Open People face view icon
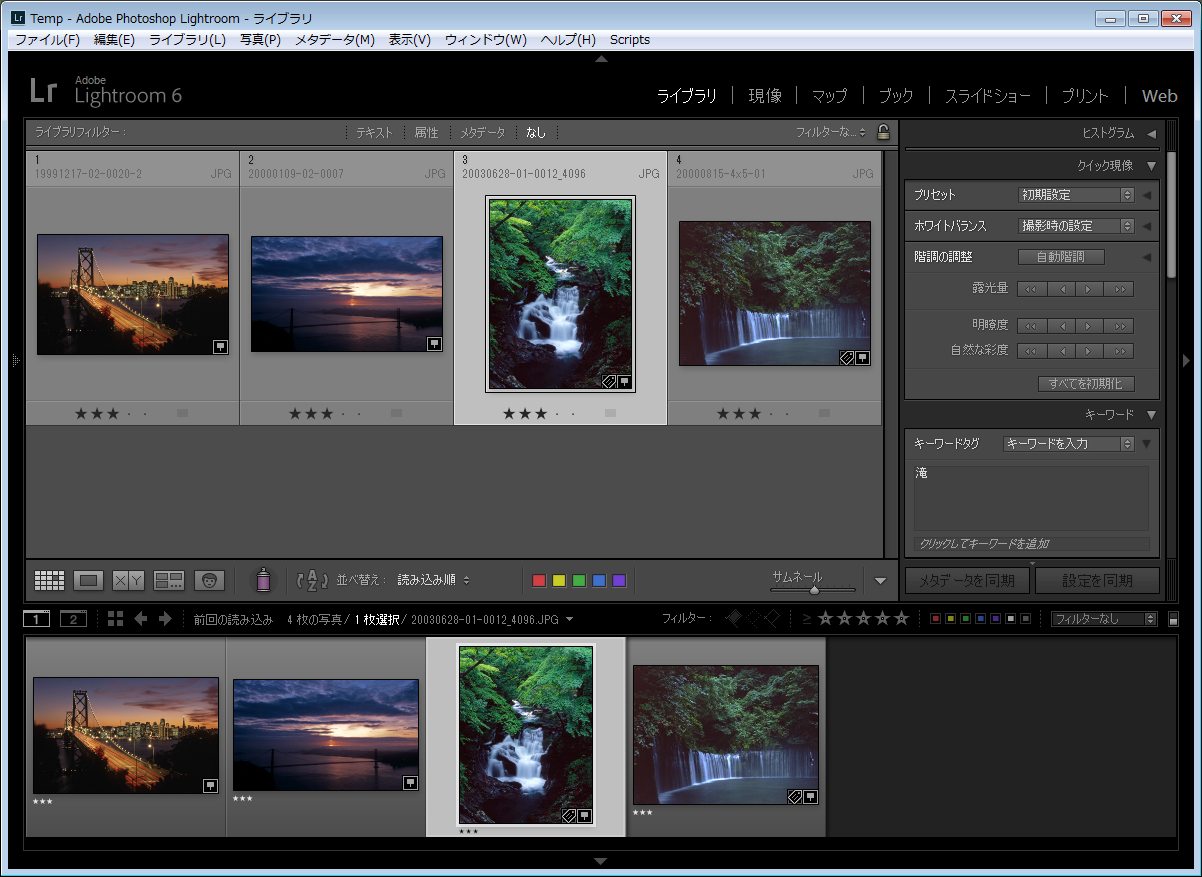Screen dimensions: 1202x877 pyautogui.click(x=209, y=580)
